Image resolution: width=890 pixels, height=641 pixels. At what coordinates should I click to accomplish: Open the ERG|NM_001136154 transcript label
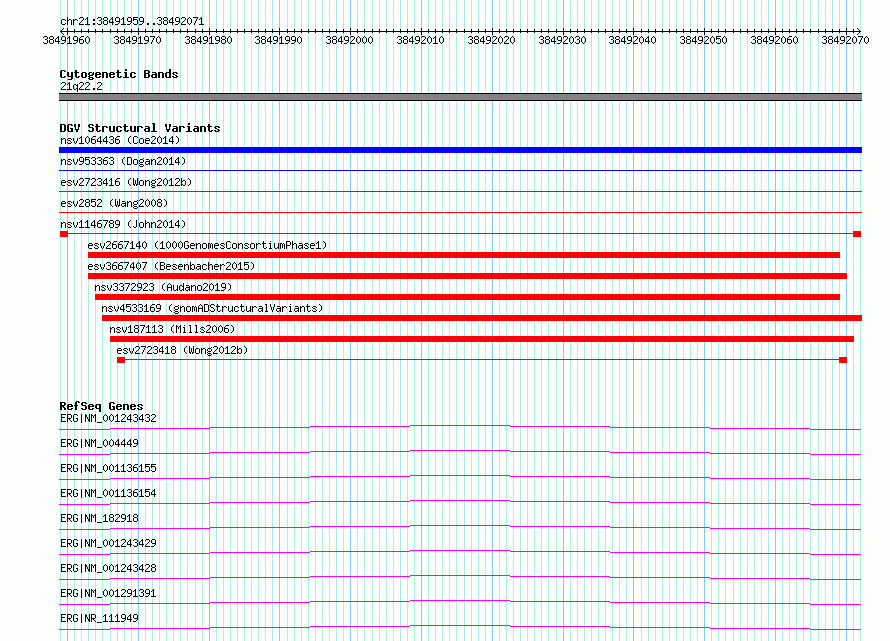click(x=108, y=493)
